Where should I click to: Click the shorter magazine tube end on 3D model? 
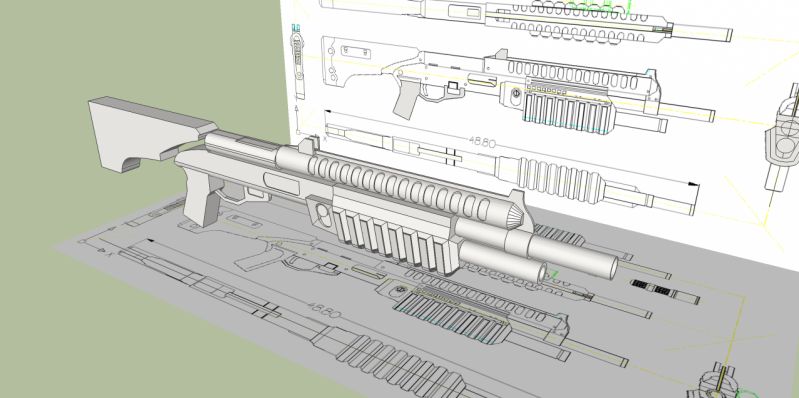pyautogui.click(x=541, y=273)
